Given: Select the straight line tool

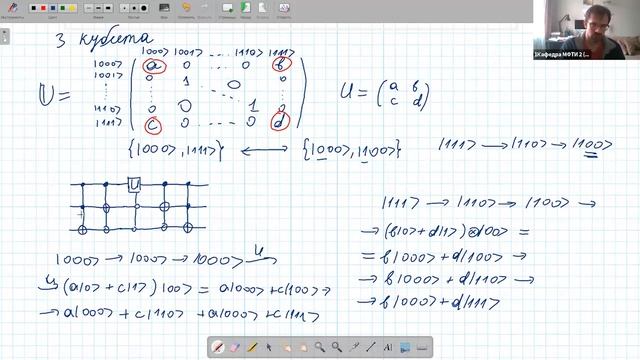Looking at the screenshot, I should coord(371,347).
